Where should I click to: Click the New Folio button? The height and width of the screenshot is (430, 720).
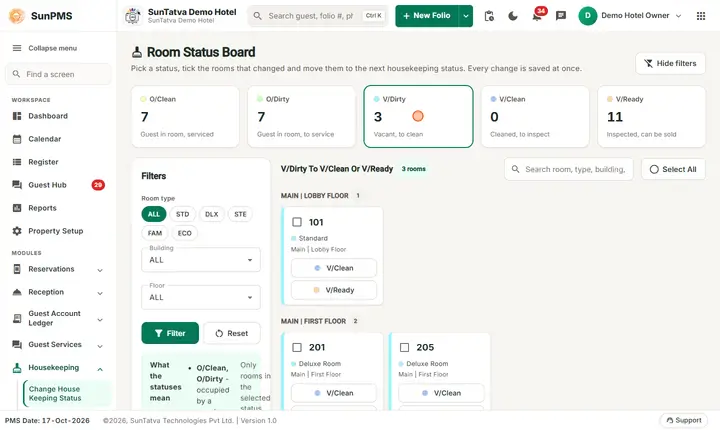point(427,16)
